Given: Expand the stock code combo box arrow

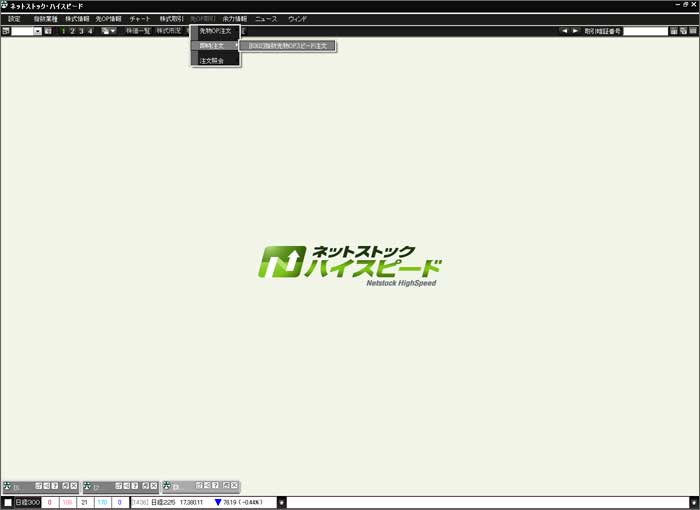Looking at the screenshot, I should point(38,31).
